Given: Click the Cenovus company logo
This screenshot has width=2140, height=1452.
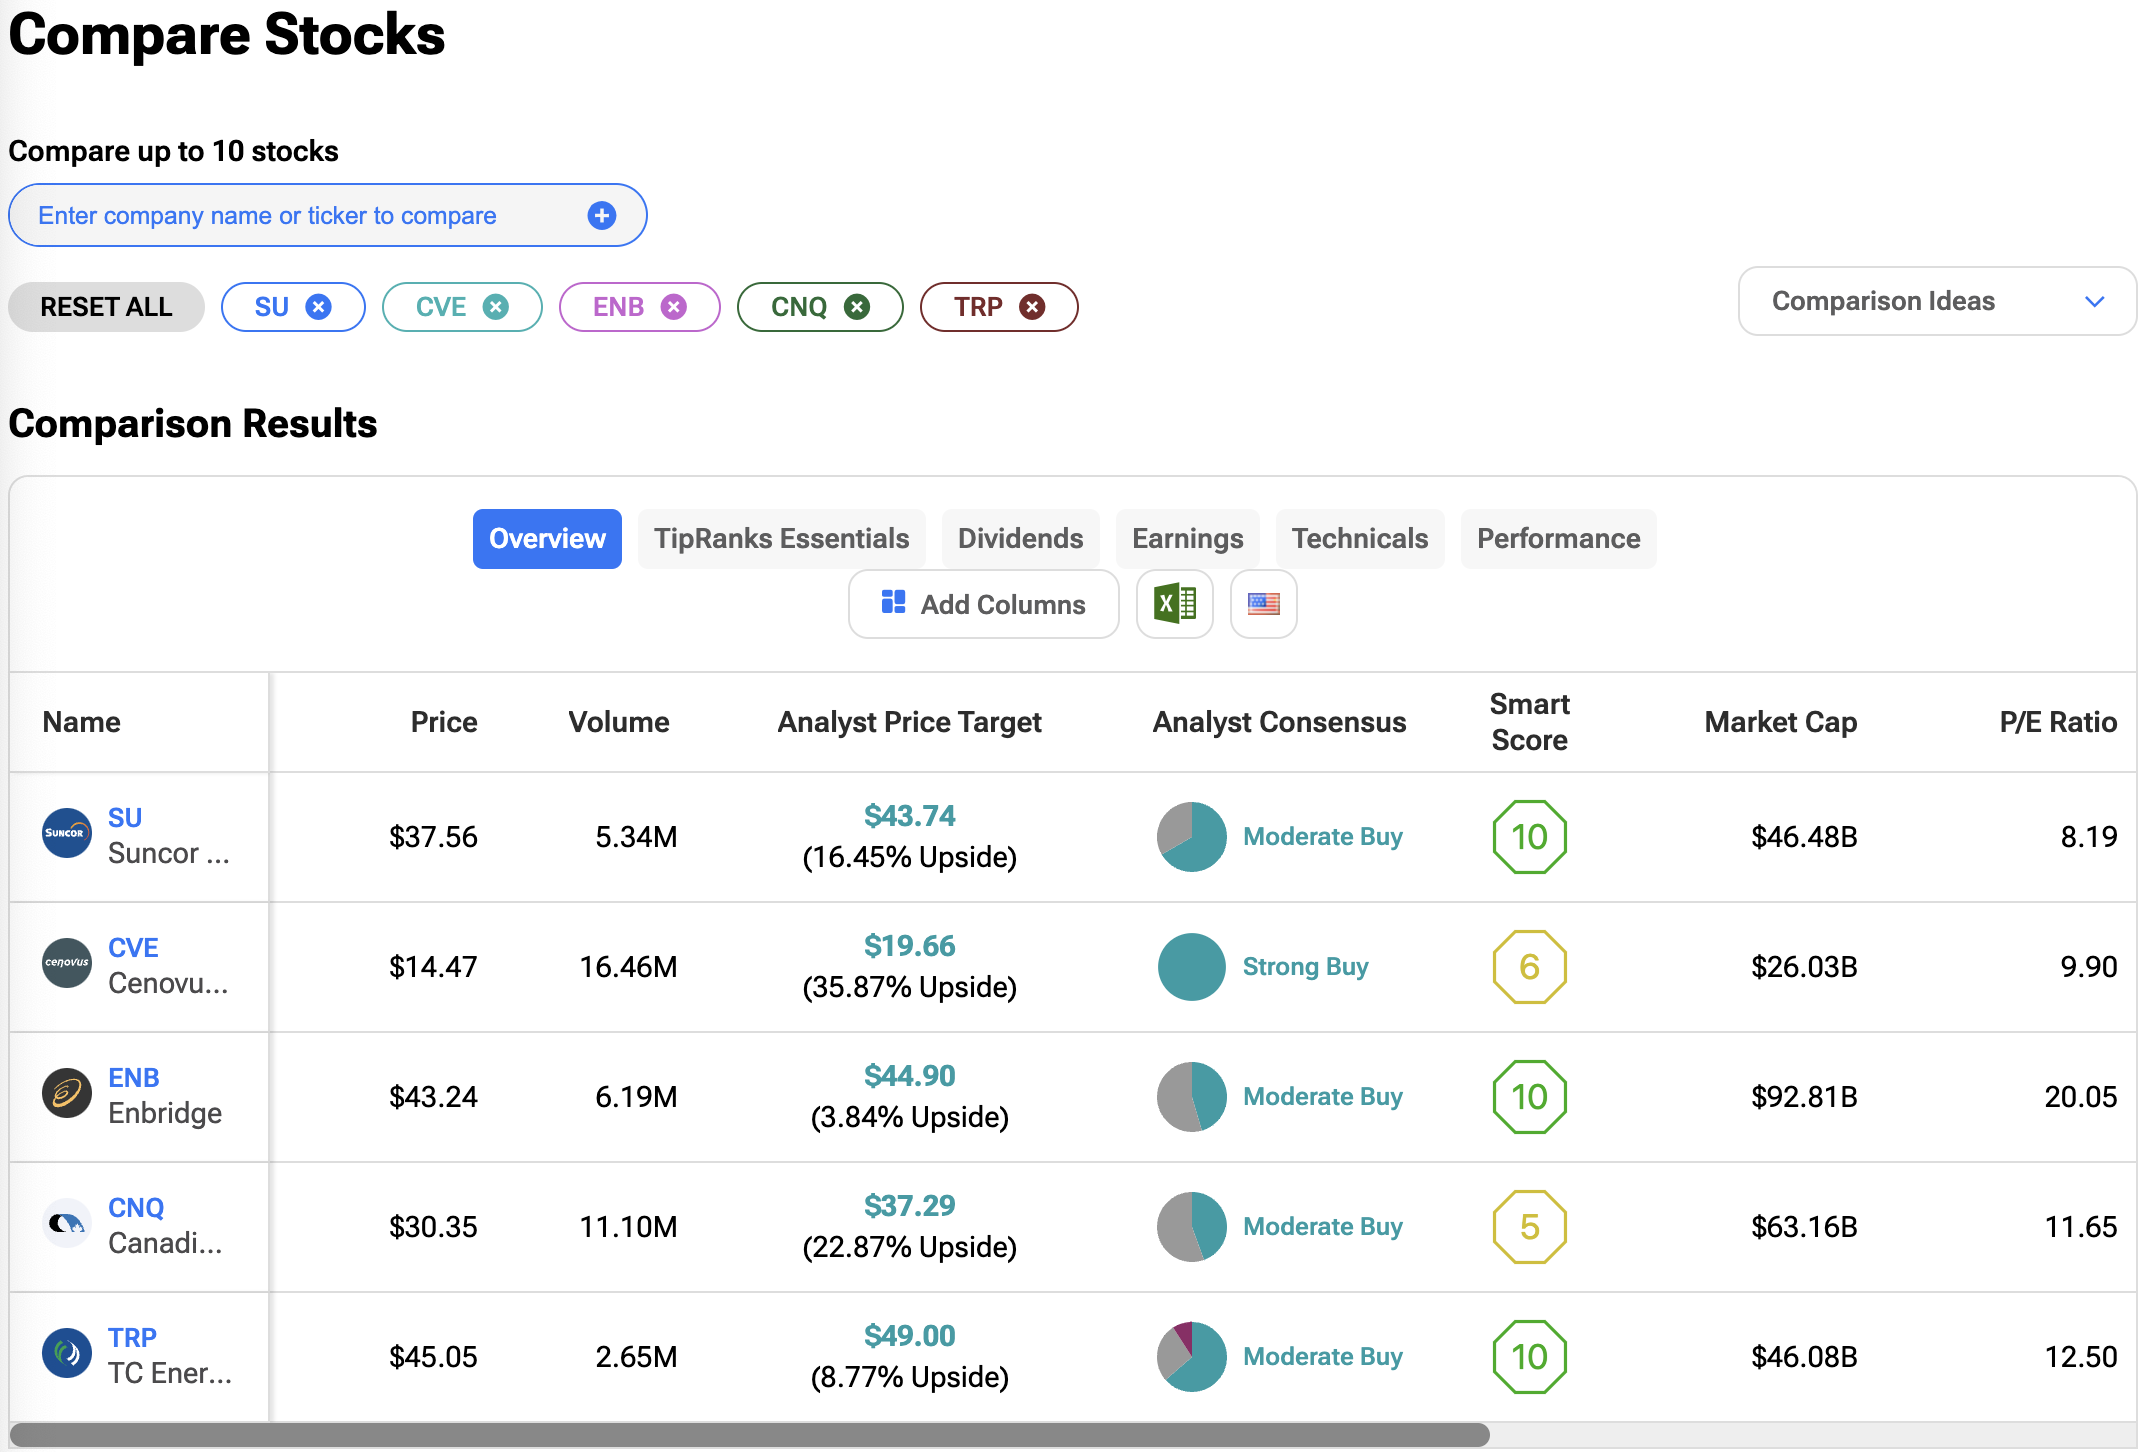Looking at the screenshot, I should (67, 963).
